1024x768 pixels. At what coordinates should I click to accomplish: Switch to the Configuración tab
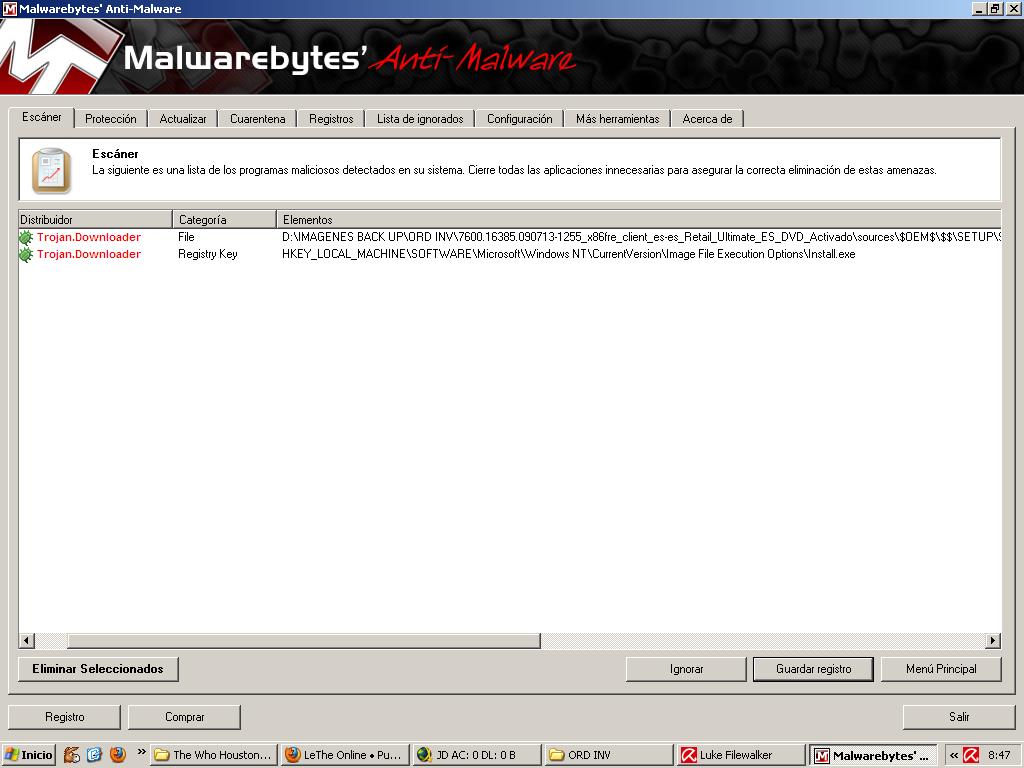tap(520, 119)
